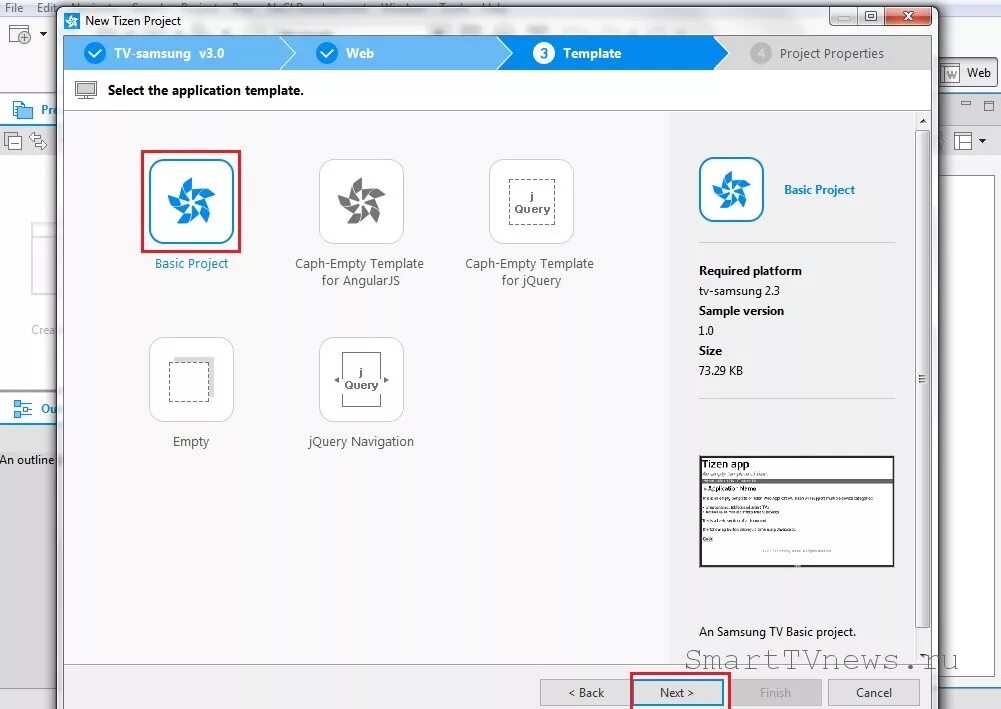The image size is (1001, 709).
Task: Click the new wizard toolbar icon
Action: pos(20,34)
